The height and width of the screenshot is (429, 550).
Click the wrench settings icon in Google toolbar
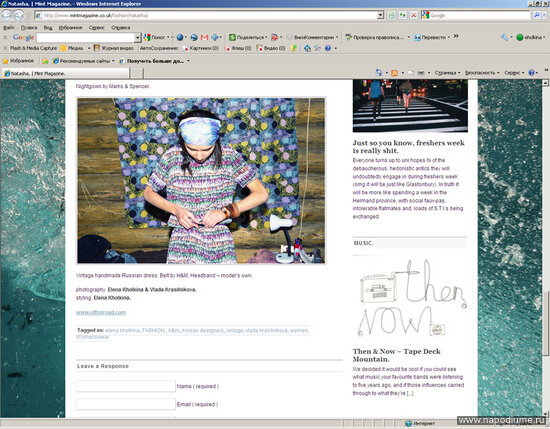pyautogui.click(x=504, y=37)
